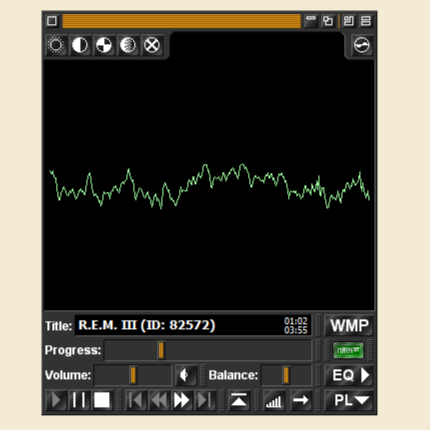The image size is (430, 430).
Task: Click the system menu box at top-left
Action: click(52, 21)
